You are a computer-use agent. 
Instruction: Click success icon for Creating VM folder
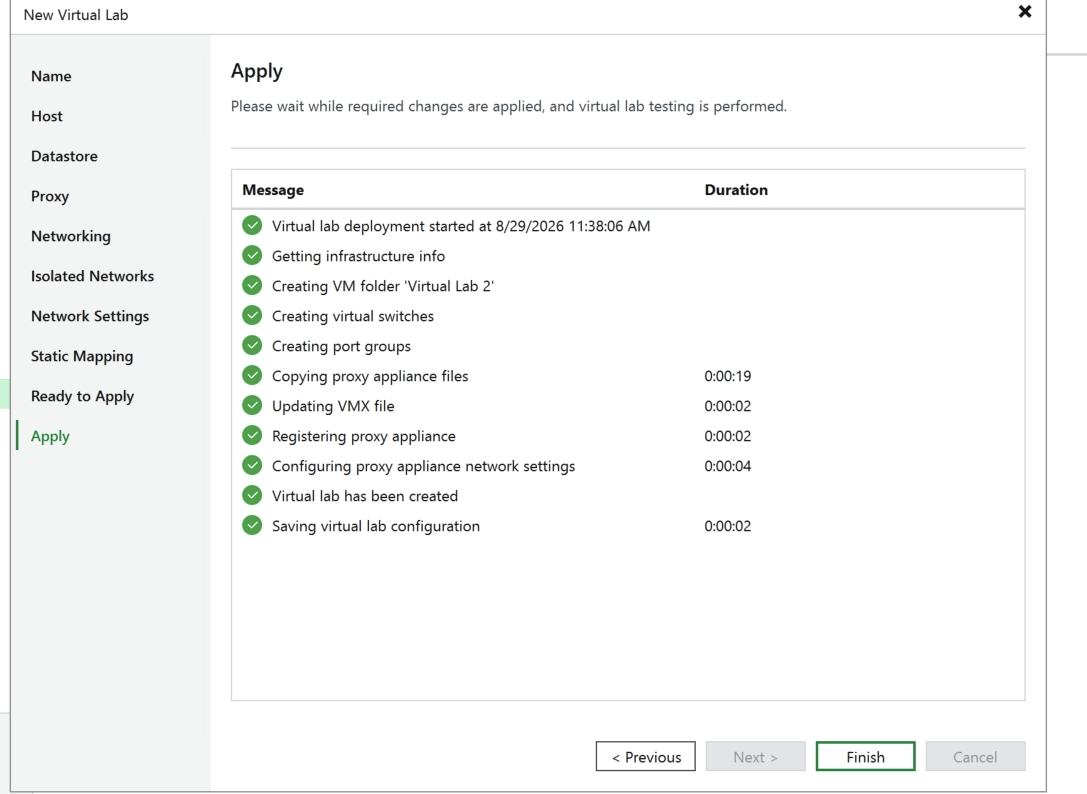[252, 285]
